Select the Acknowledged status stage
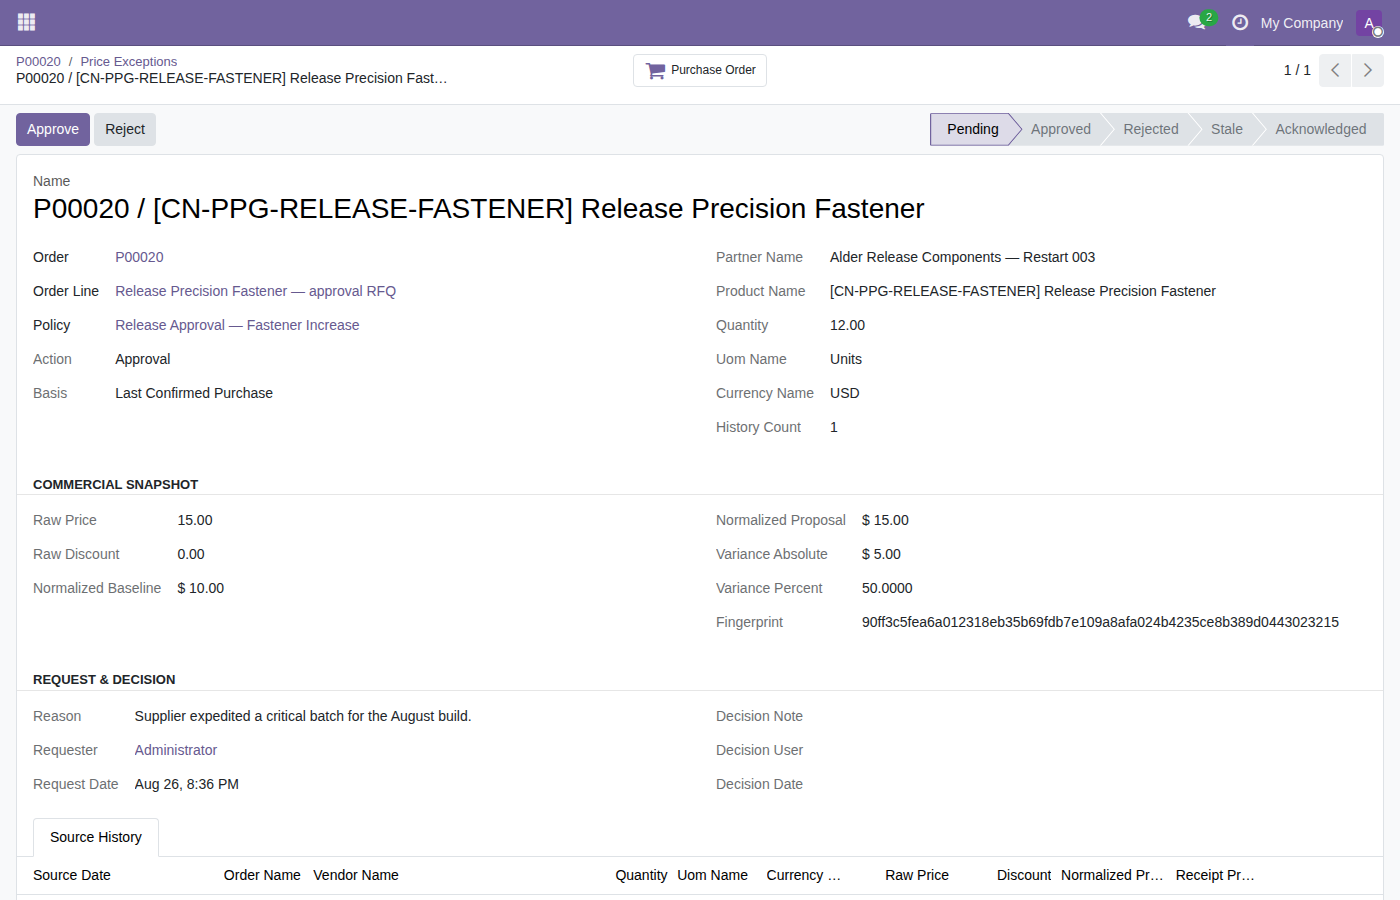 tap(1321, 129)
